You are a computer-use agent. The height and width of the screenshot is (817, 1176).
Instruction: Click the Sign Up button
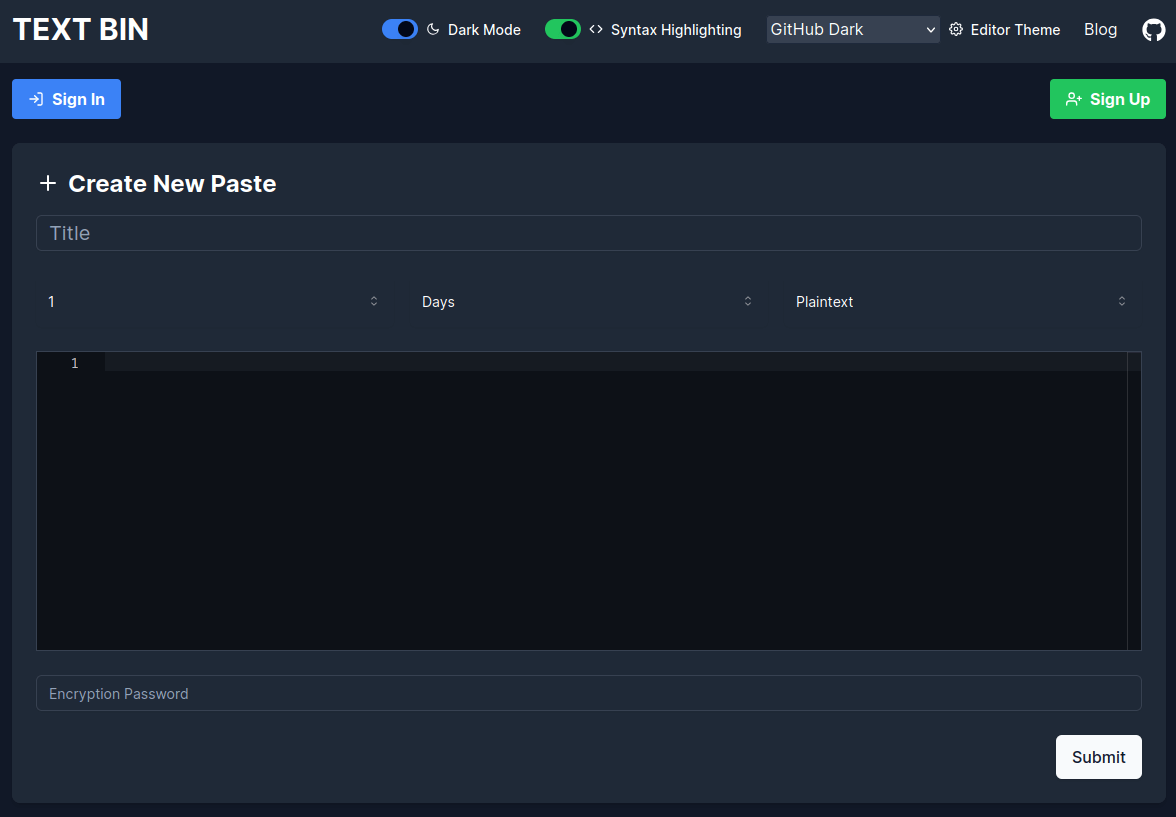tap(1108, 99)
